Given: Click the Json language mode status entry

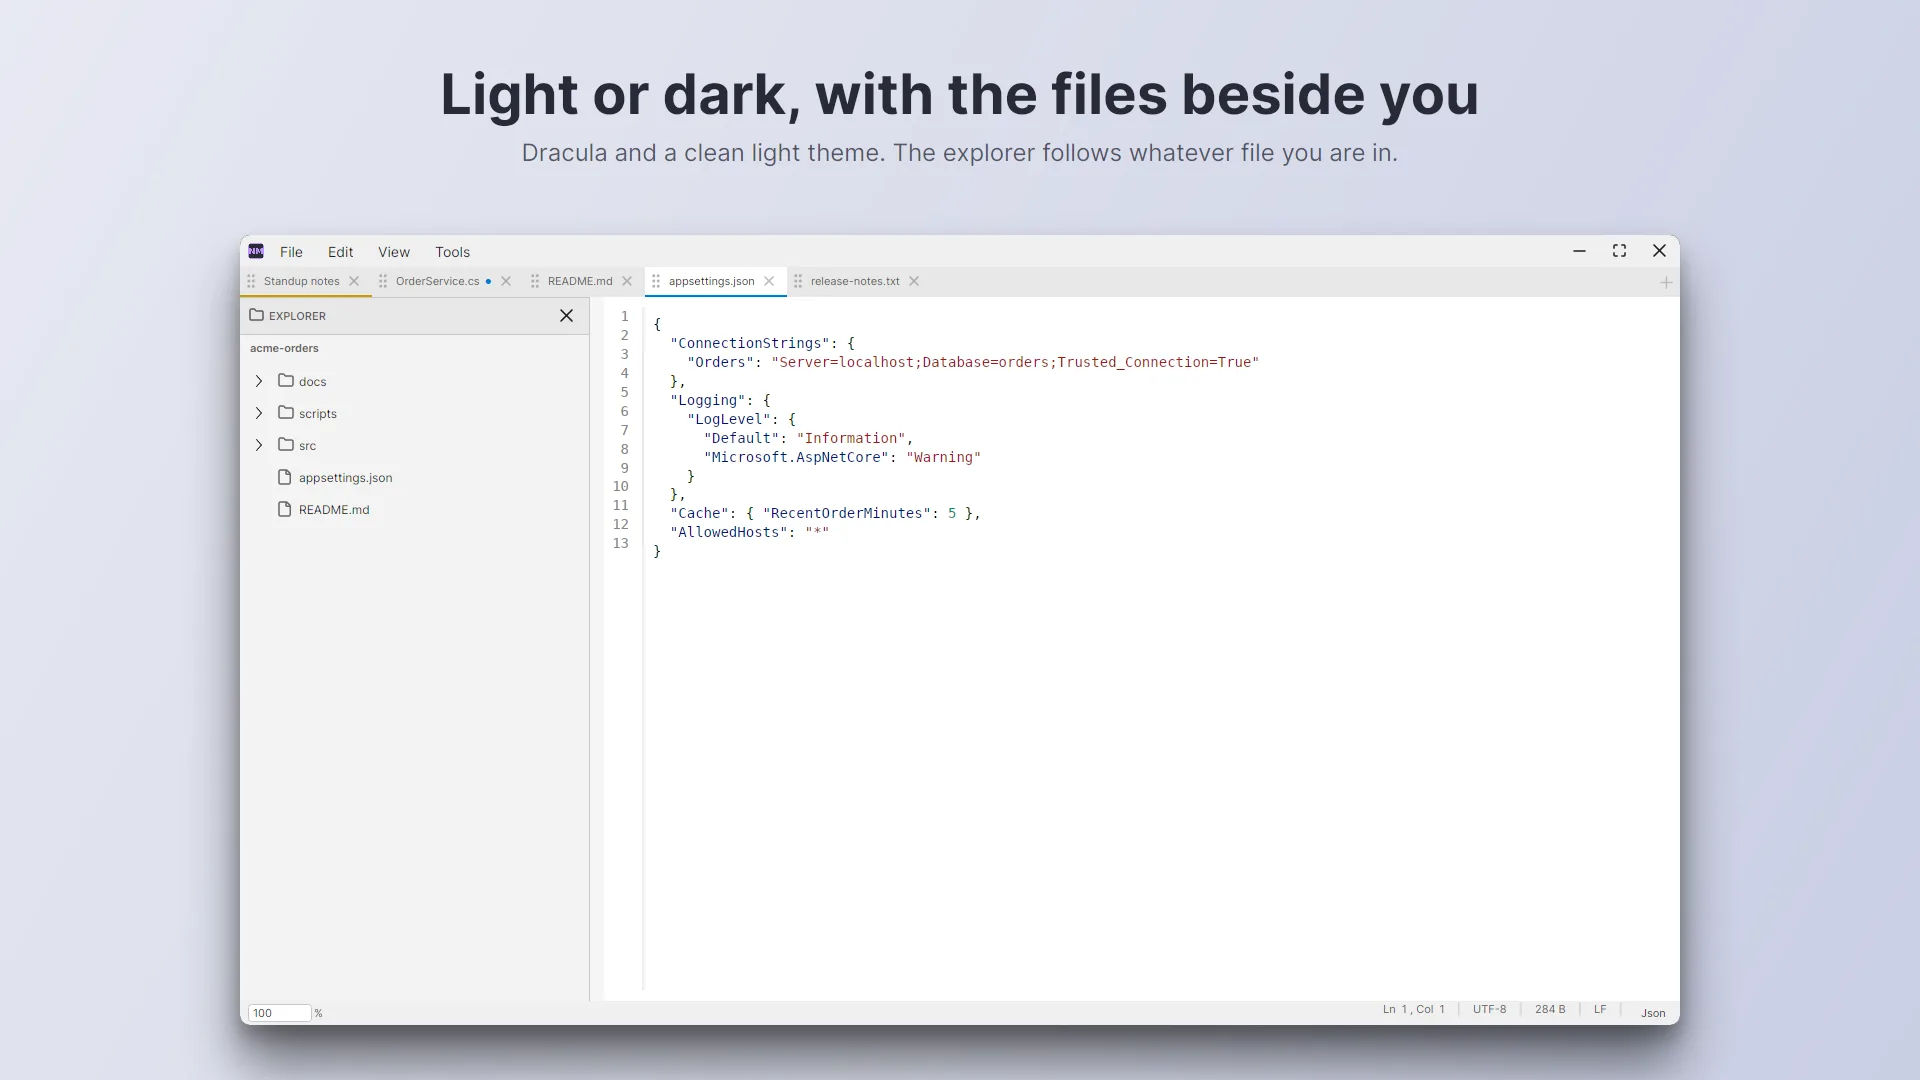Looking at the screenshot, I should [1653, 1013].
